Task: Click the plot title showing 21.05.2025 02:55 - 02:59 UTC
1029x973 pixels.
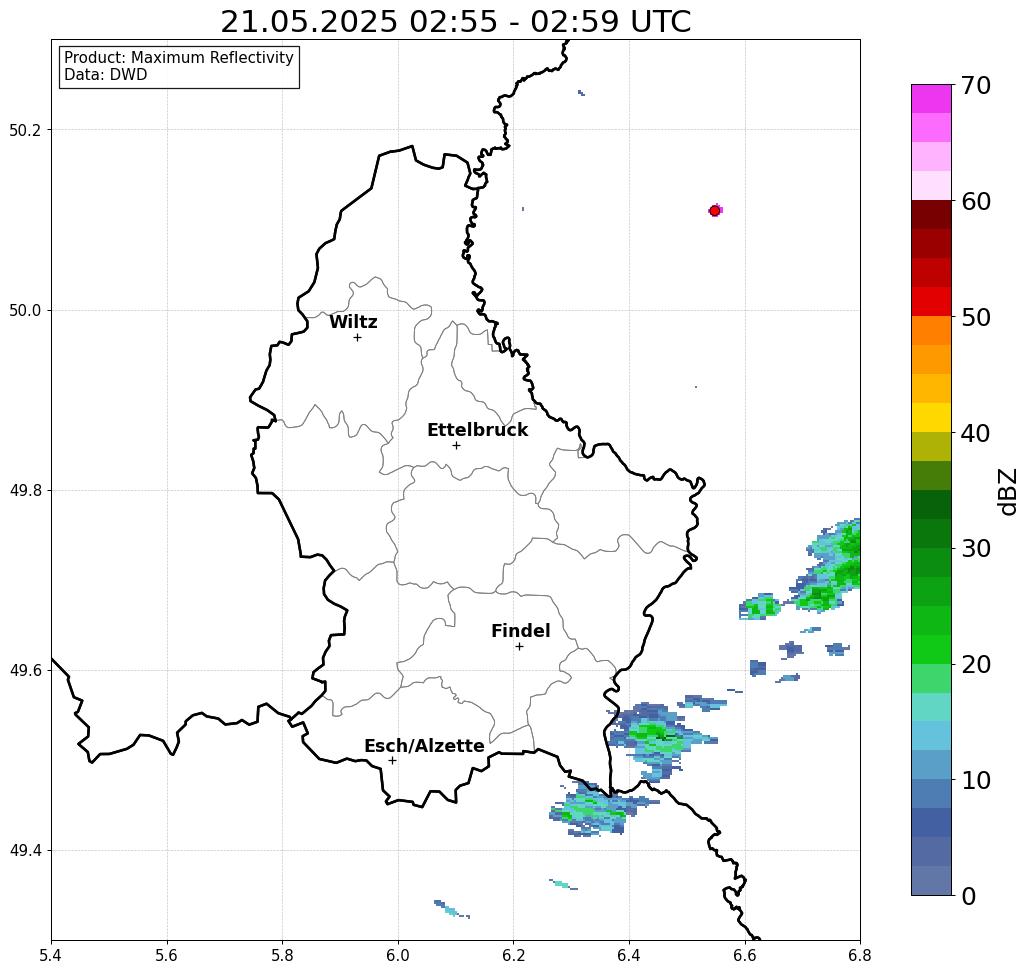Action: [x=455, y=22]
